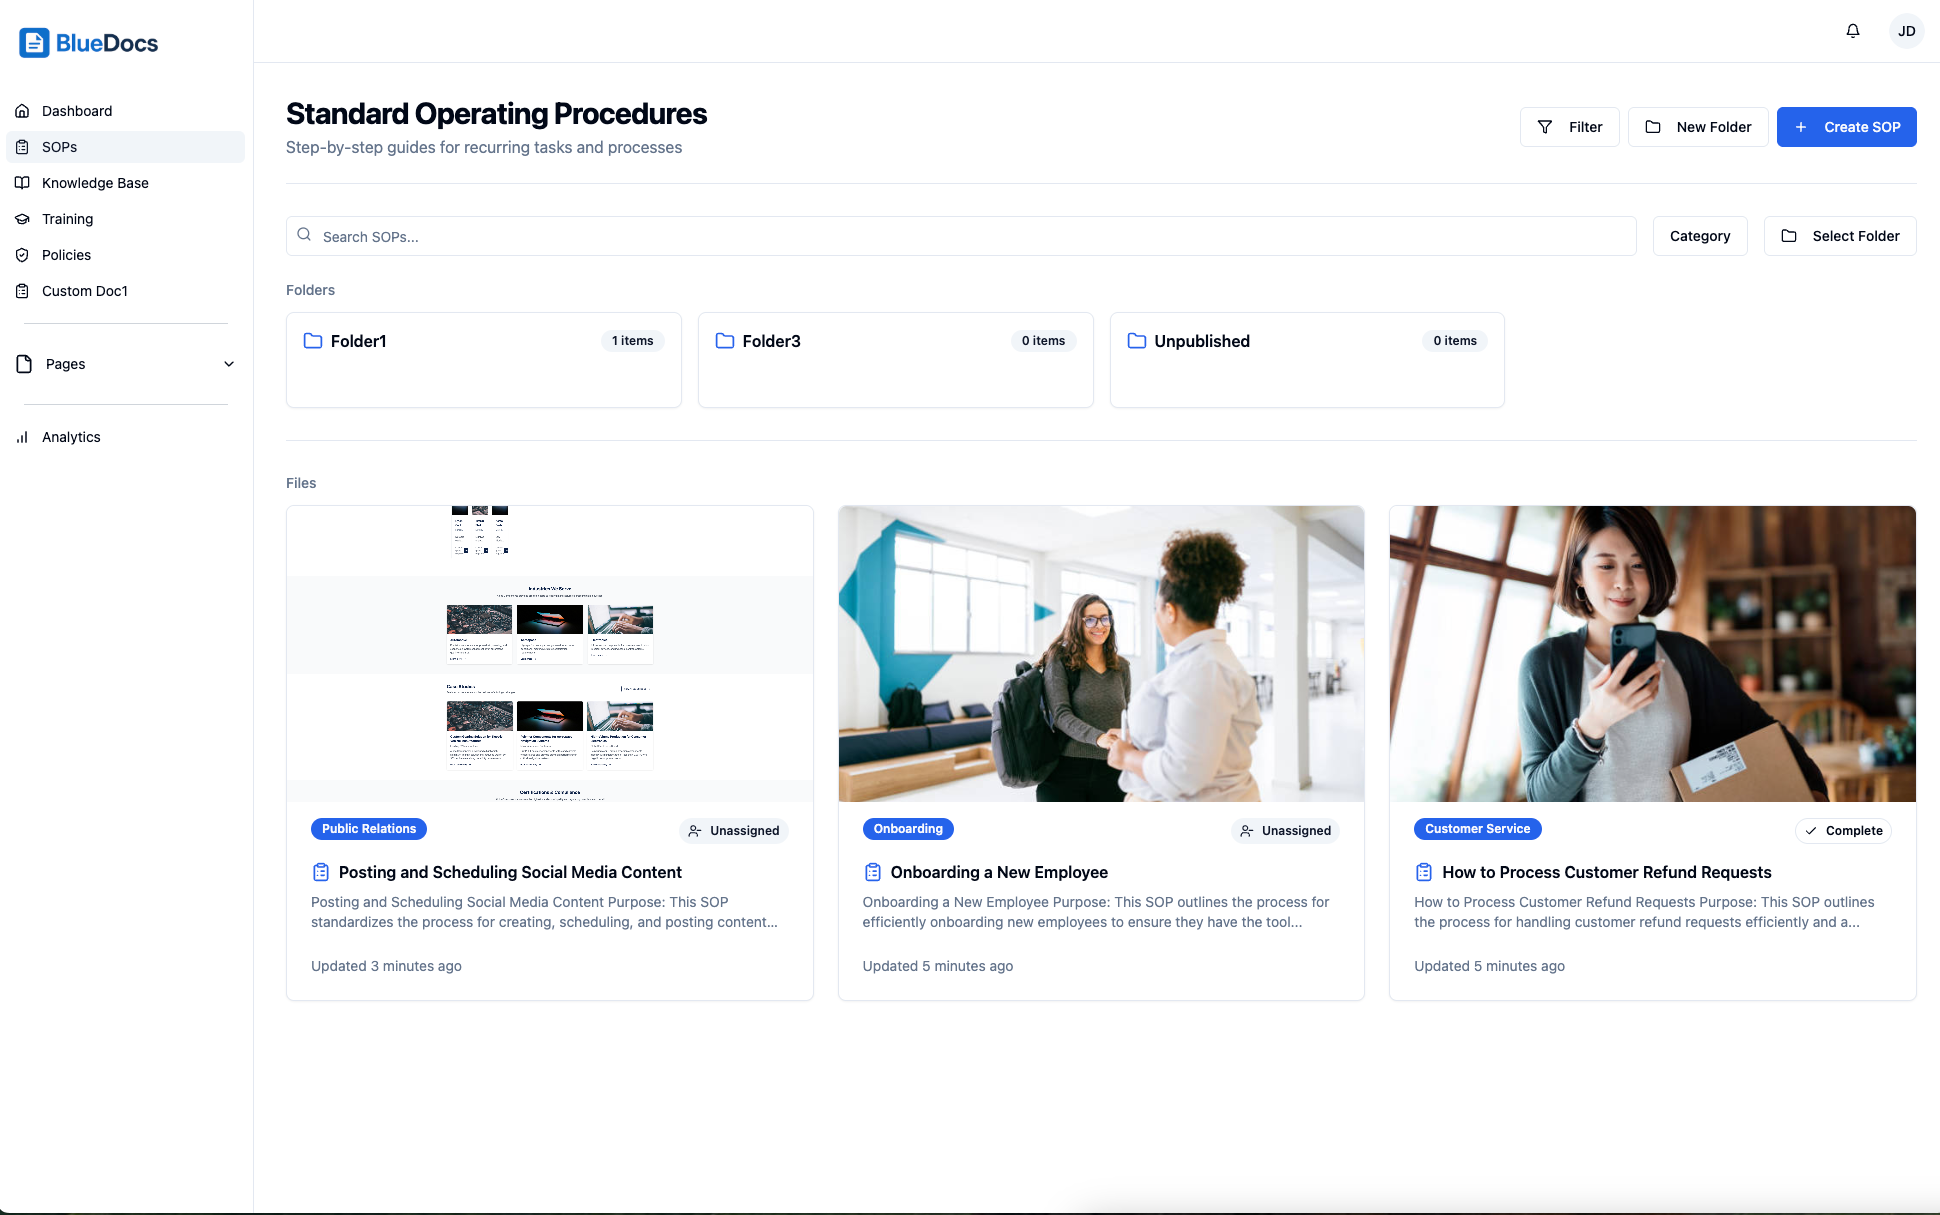Click the BlueDocs logo icon
1940x1215 pixels.
34,43
